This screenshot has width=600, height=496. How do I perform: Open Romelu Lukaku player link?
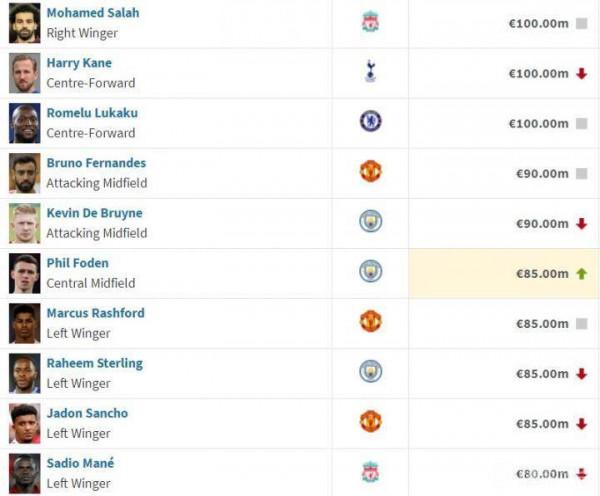point(92,113)
